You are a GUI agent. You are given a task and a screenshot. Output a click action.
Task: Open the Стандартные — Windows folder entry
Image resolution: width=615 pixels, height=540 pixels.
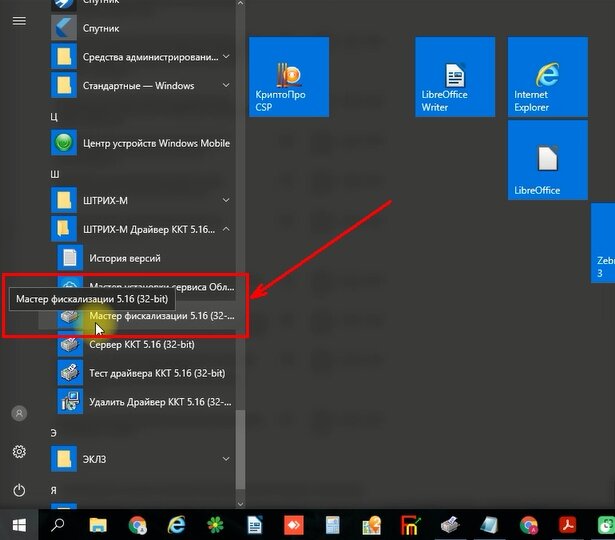[143, 85]
